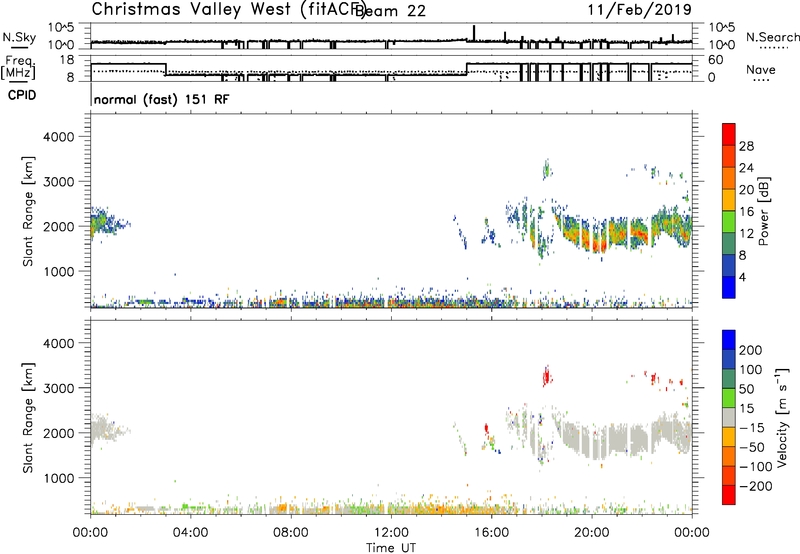Select the '12' label on the Power colorbar
The image size is (800, 554).
[x=746, y=234]
